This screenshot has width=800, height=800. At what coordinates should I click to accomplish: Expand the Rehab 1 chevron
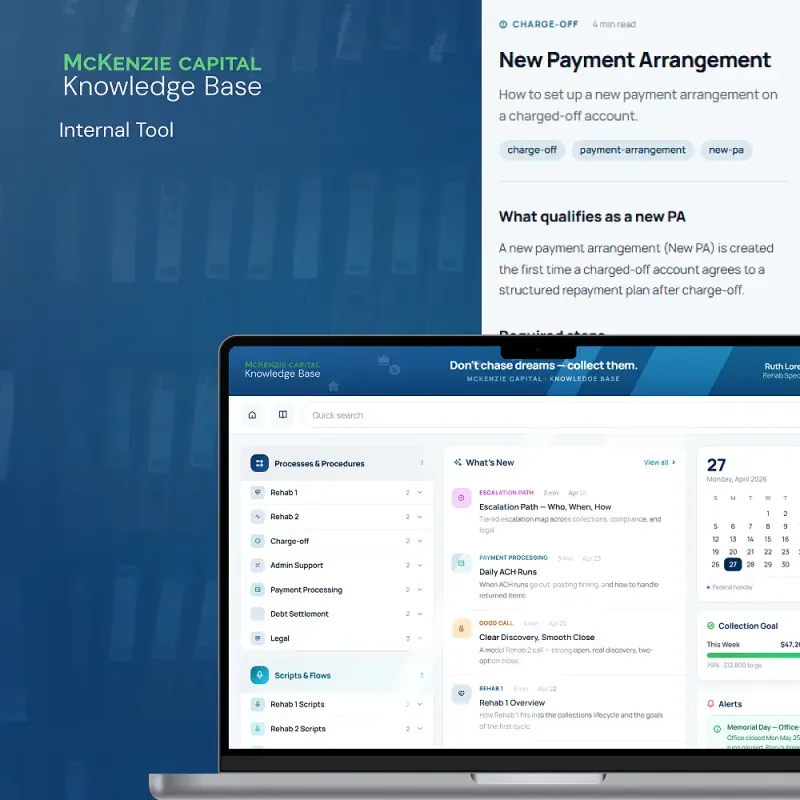[420, 492]
